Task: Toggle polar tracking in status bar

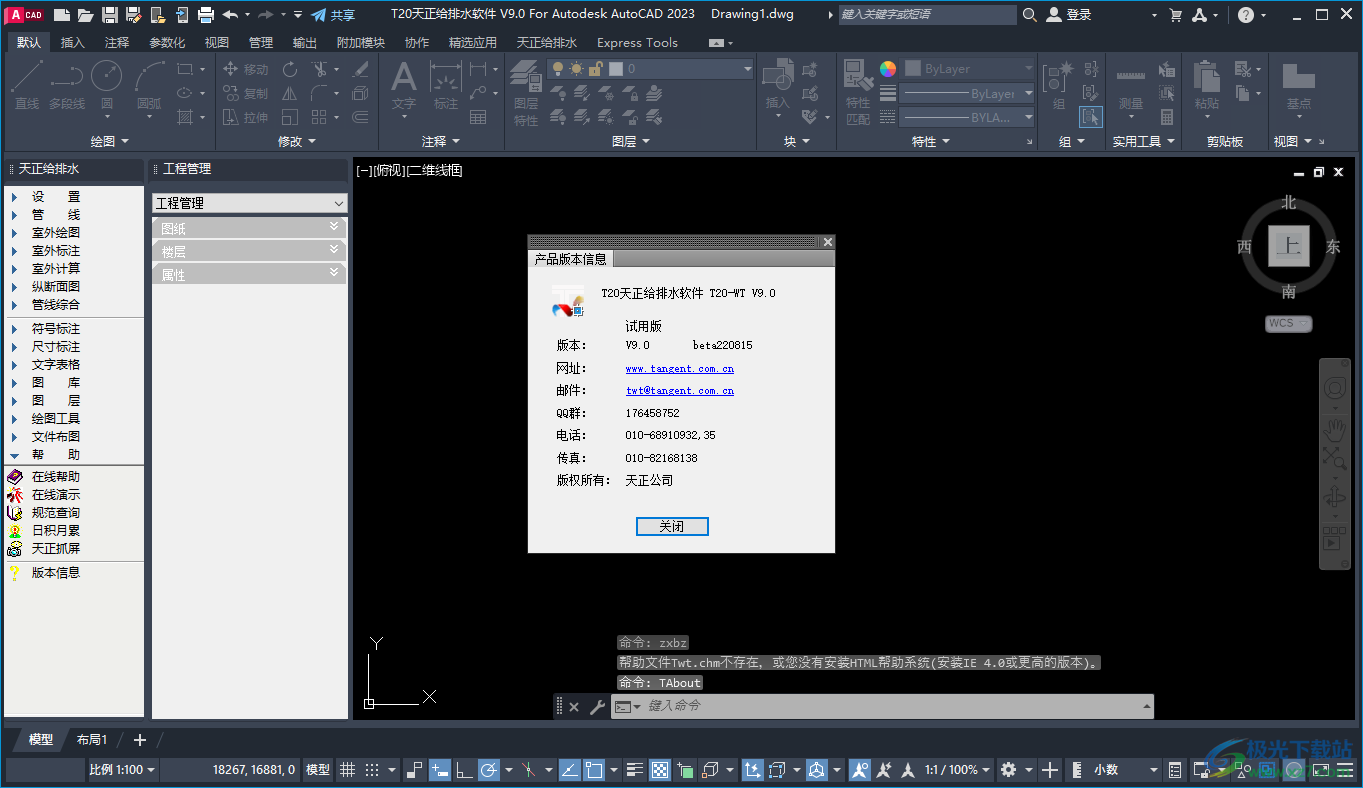Action: [489, 770]
